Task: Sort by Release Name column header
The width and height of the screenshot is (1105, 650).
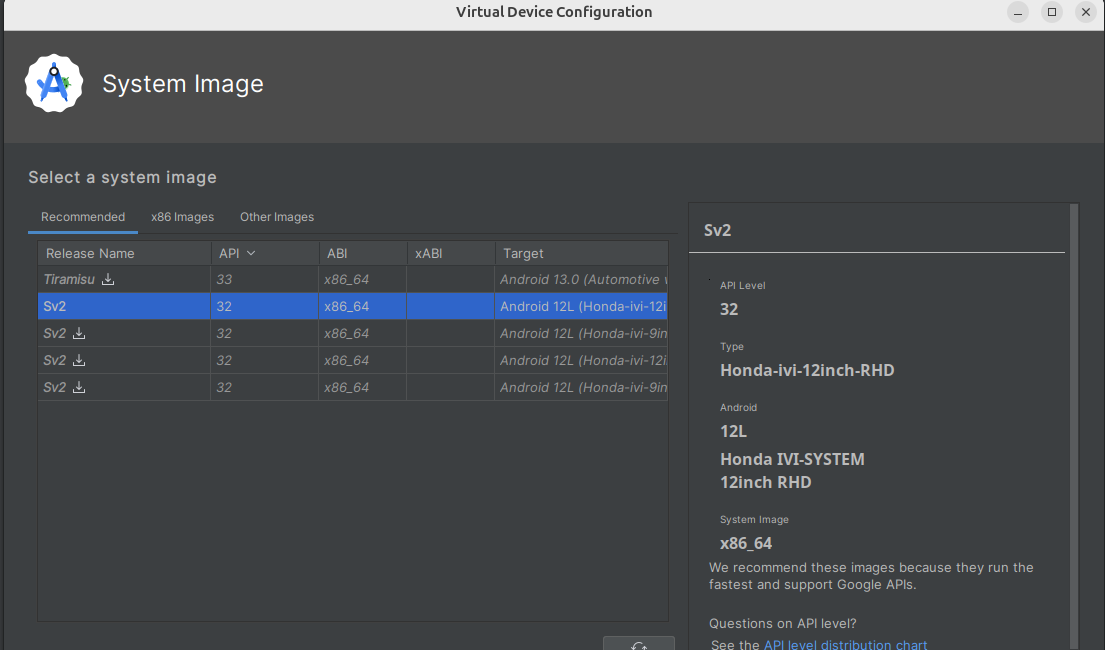Action: click(124, 253)
